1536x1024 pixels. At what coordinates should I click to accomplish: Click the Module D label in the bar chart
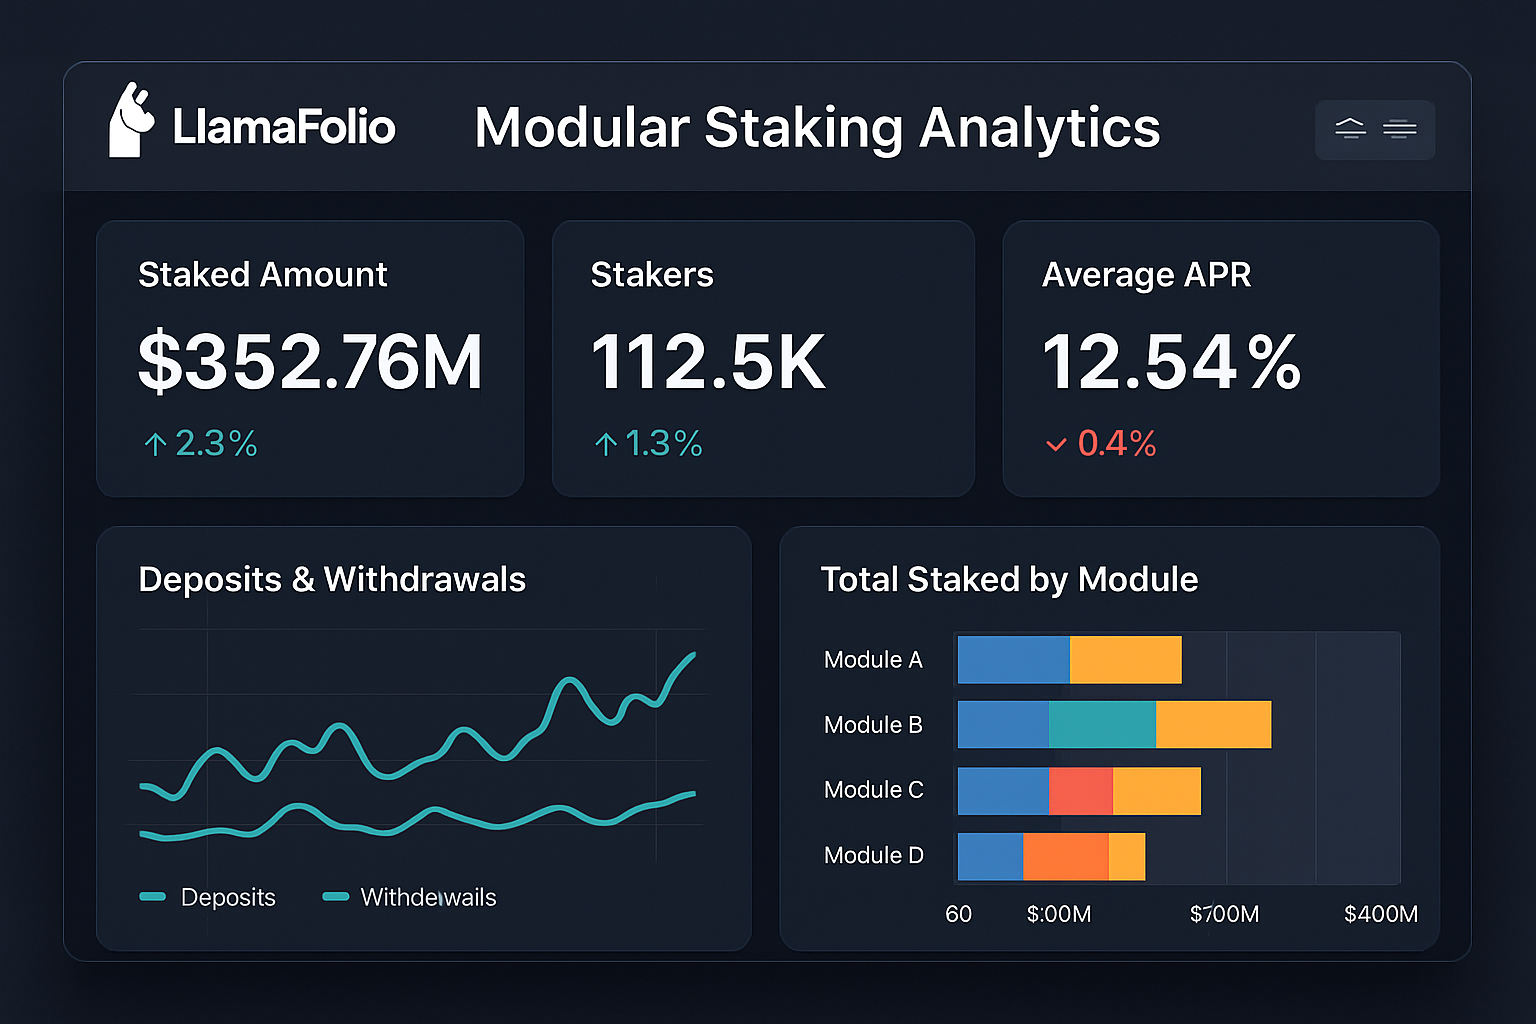(874, 855)
